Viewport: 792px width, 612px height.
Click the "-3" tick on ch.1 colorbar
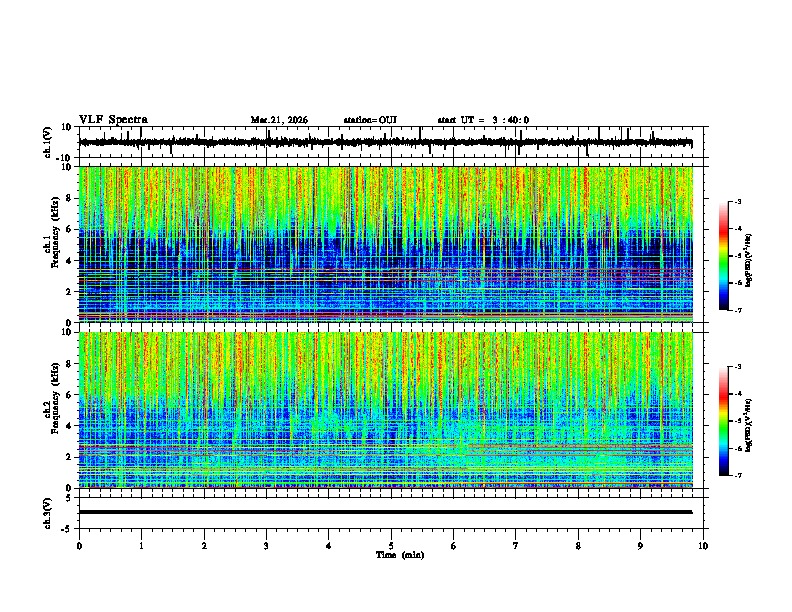click(737, 202)
